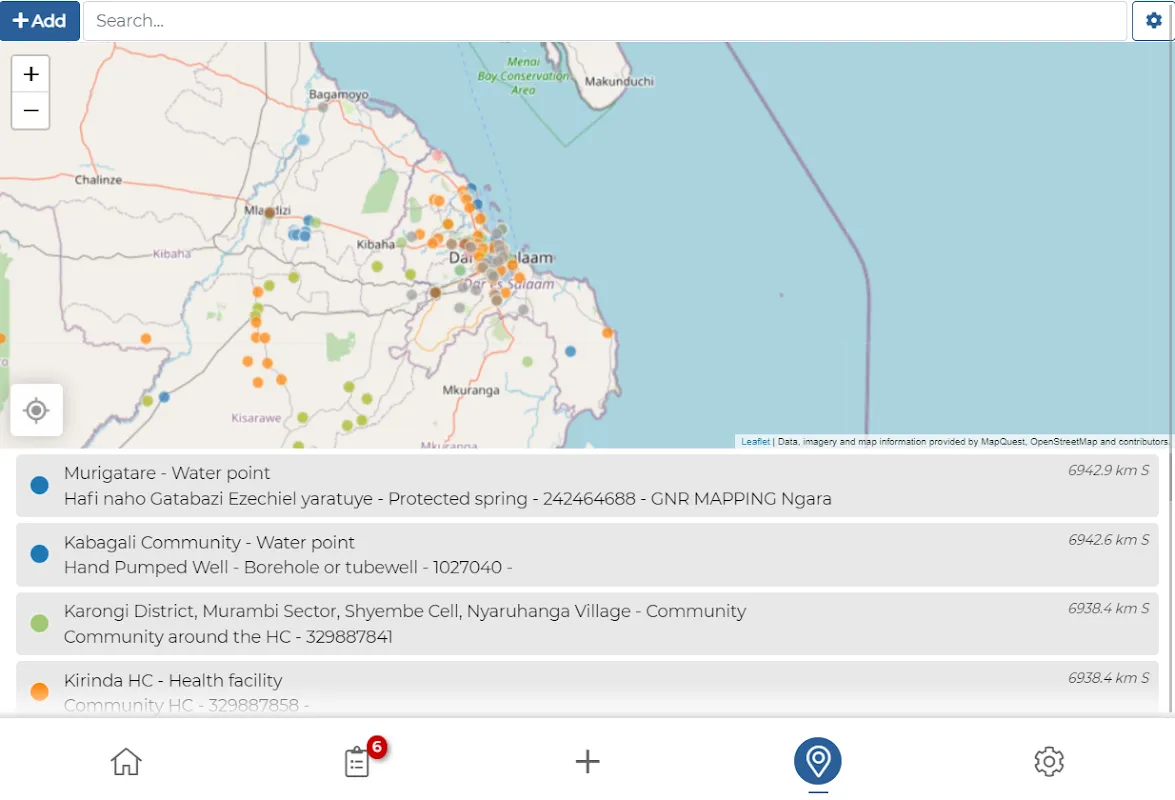Center map on my current location
Image resolution: width=1175 pixels, height=800 pixels.
(37, 410)
